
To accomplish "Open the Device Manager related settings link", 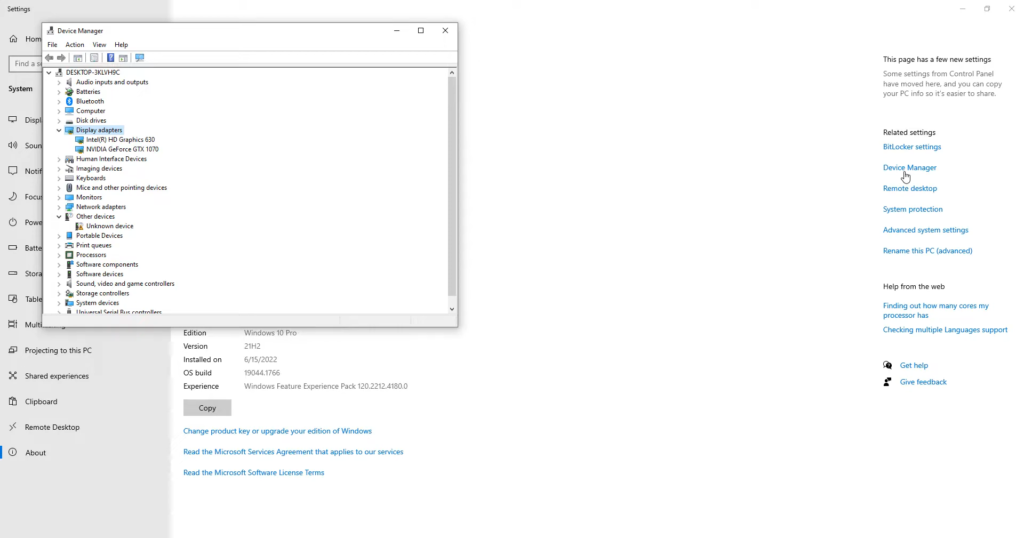I will coord(909,168).
